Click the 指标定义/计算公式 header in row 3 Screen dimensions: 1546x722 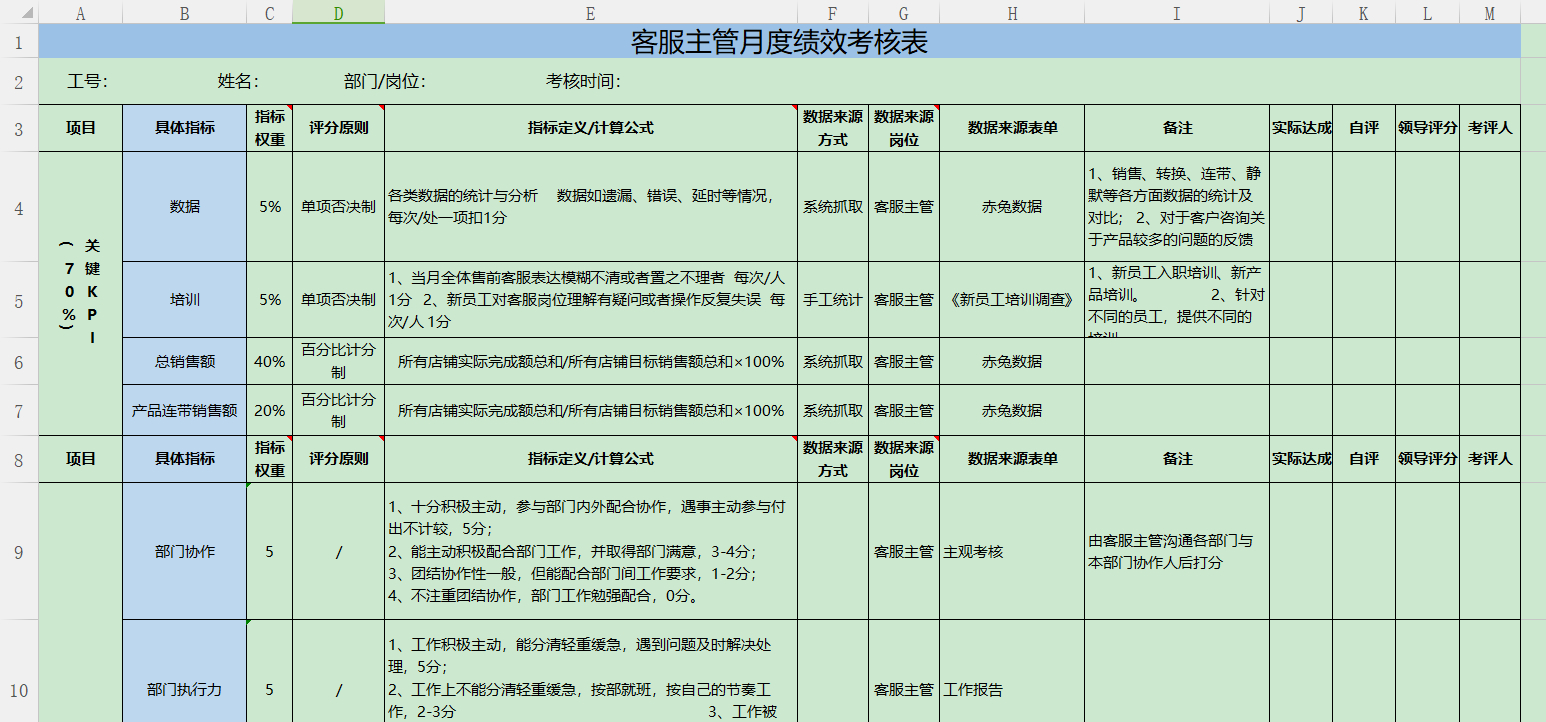(x=591, y=128)
